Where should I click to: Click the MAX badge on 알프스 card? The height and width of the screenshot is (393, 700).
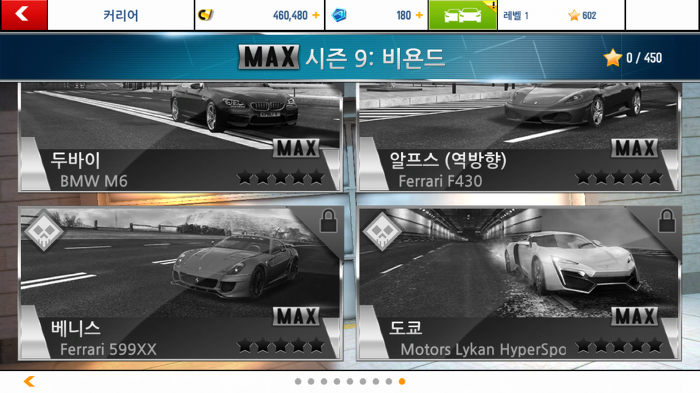635,148
